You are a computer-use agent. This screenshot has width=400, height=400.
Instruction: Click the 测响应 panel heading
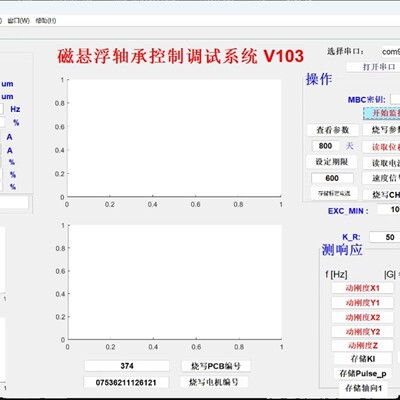[x=342, y=249]
